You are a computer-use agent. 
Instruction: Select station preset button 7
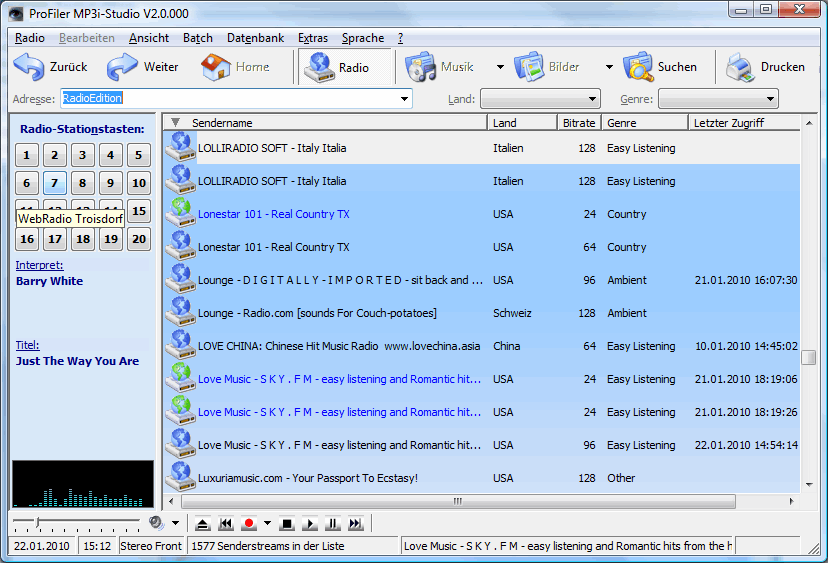tap(54, 183)
